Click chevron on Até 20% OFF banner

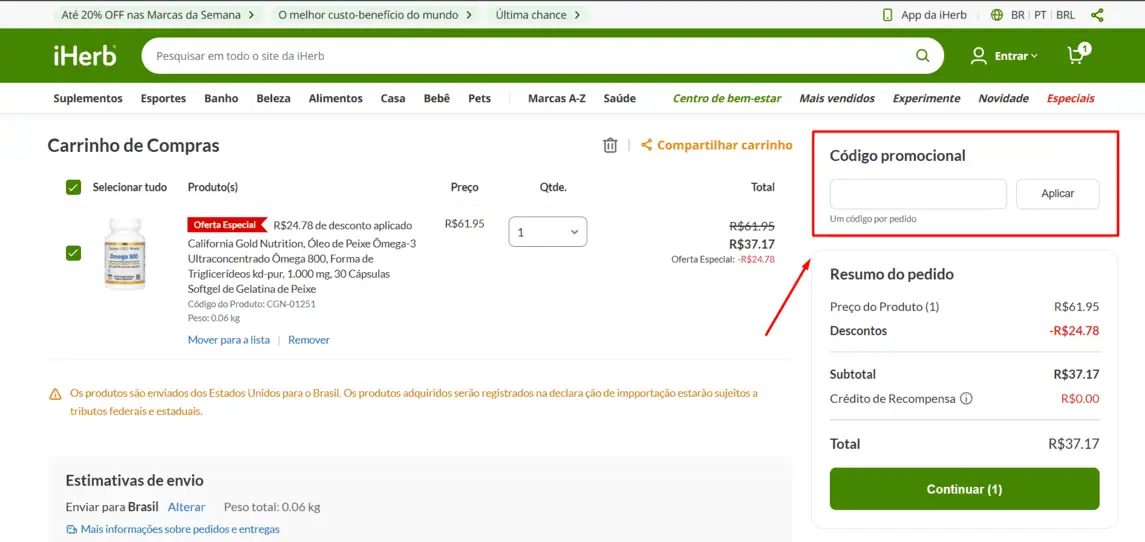(x=251, y=15)
